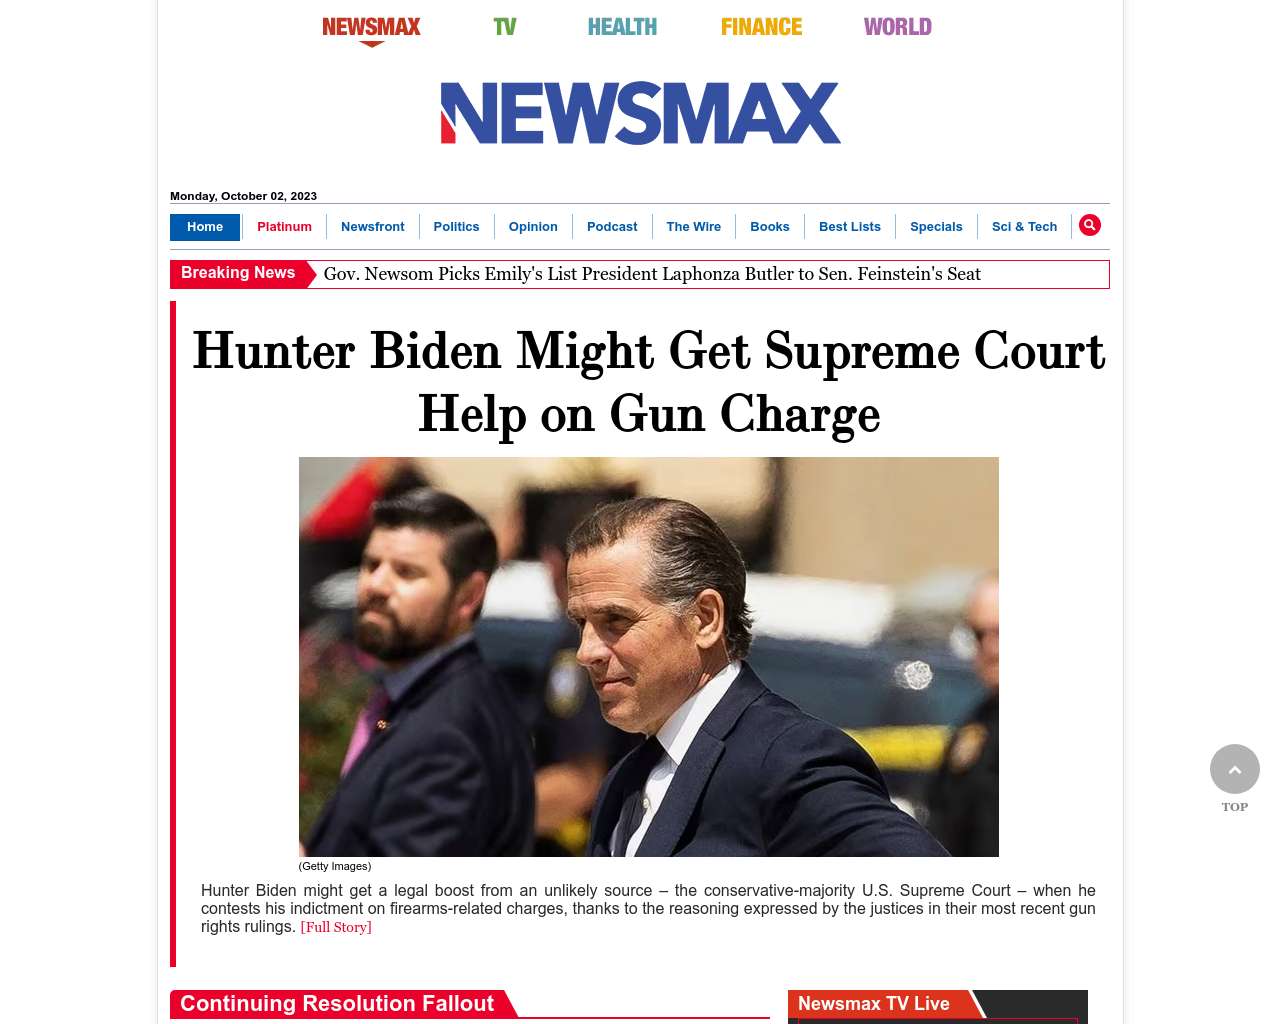Open the Platinum menu item
The height and width of the screenshot is (1024, 1280).
[284, 227]
